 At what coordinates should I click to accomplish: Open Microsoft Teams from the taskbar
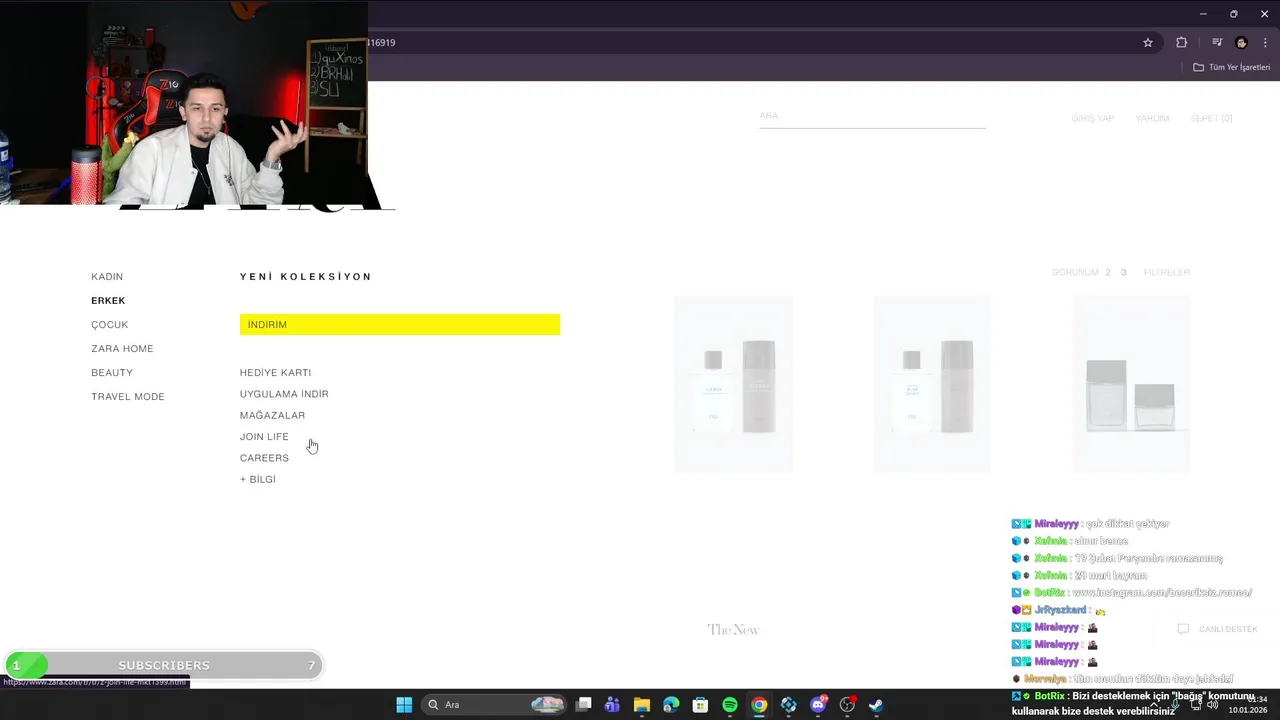coord(612,705)
